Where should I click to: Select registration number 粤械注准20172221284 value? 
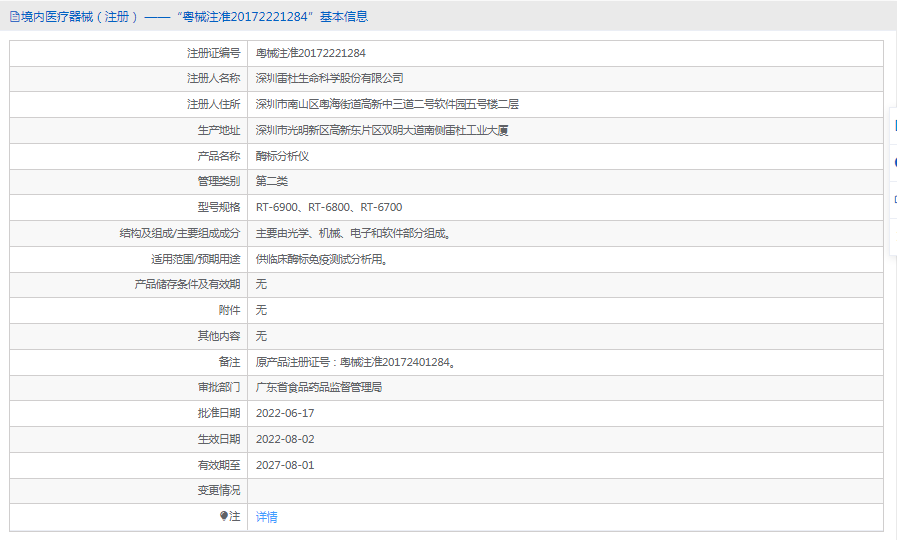pyautogui.click(x=311, y=53)
